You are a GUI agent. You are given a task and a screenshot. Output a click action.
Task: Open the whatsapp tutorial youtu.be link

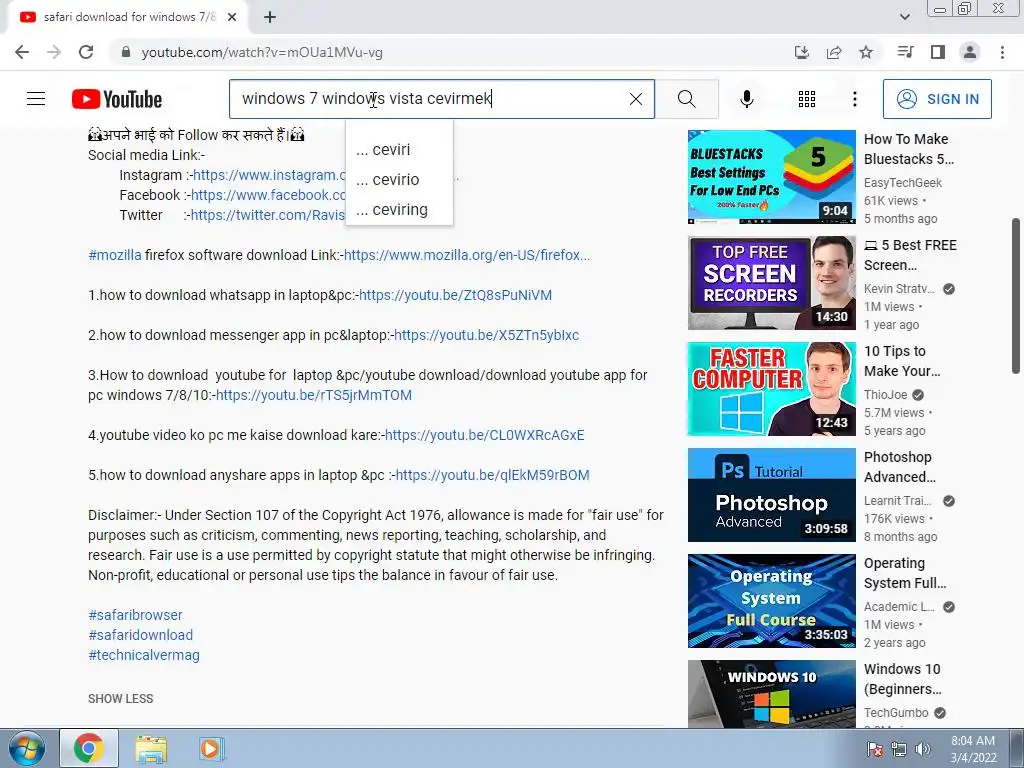click(x=455, y=295)
